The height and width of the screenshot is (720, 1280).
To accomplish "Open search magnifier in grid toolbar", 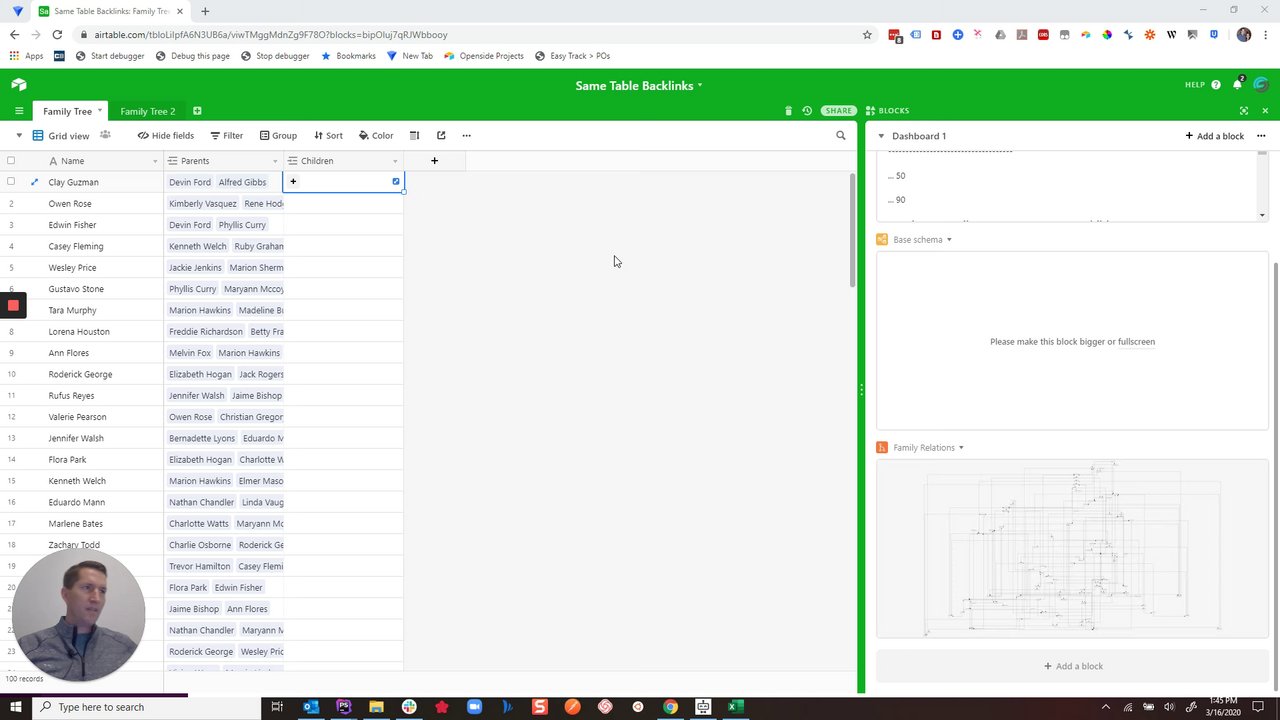I will [841, 136].
